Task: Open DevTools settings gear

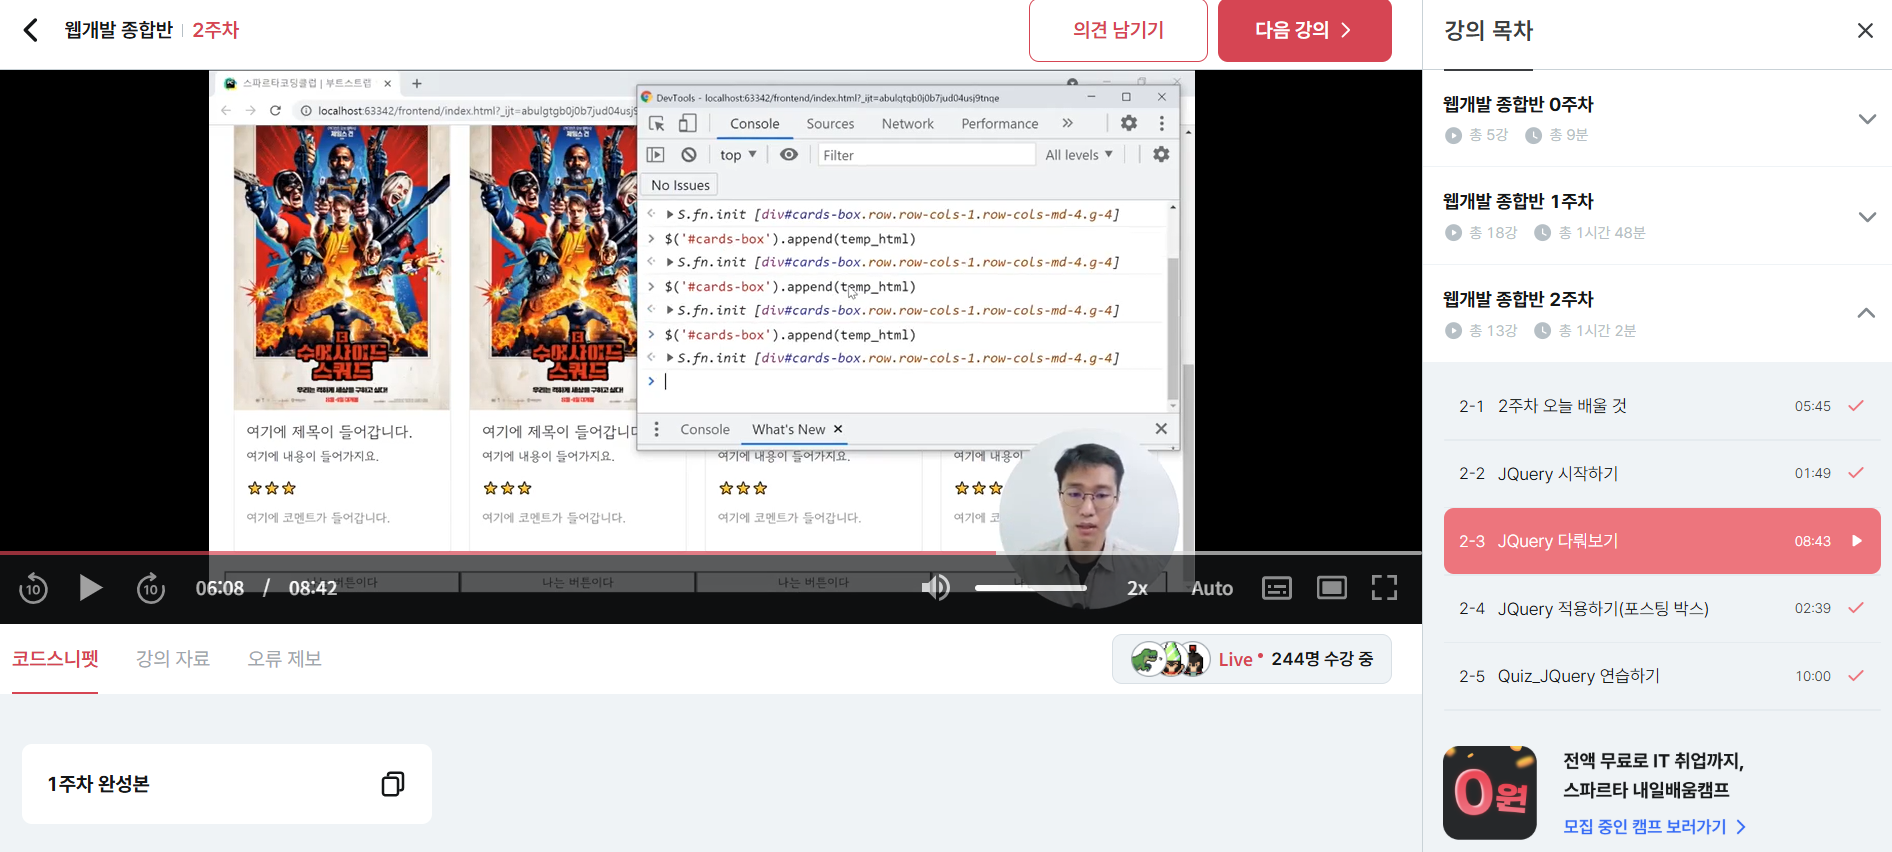Action: 1129,123
